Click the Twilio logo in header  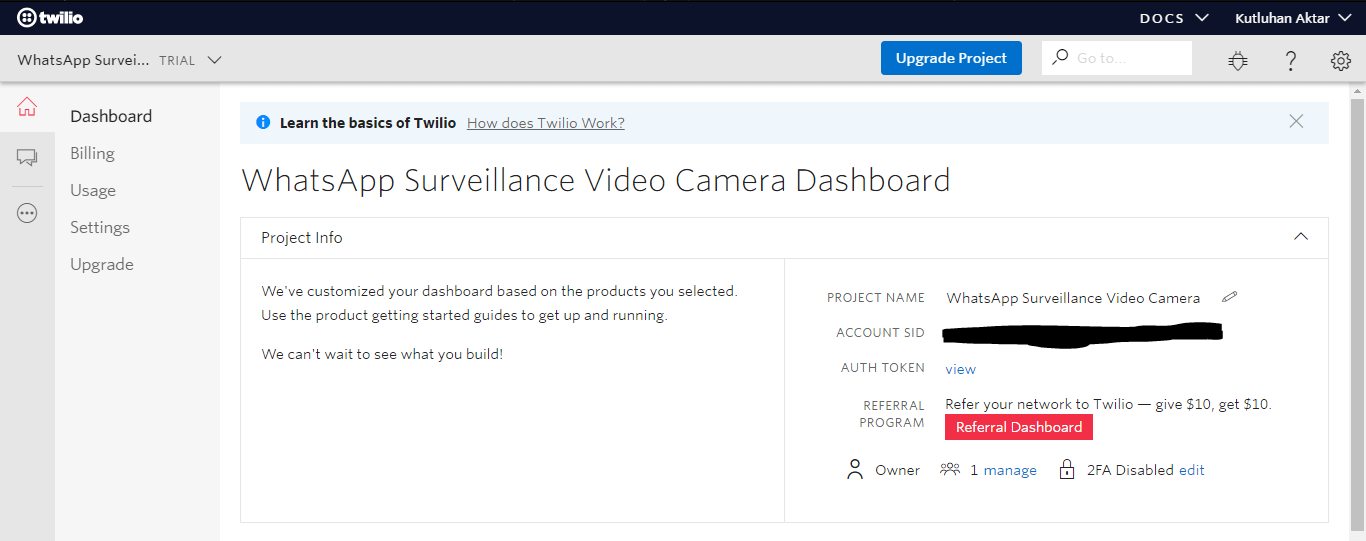pos(50,18)
